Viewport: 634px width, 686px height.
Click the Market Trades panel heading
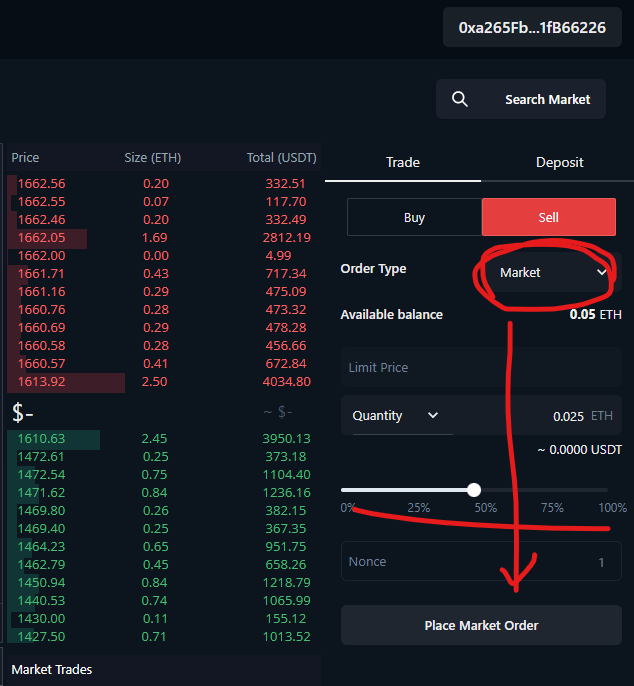pyautogui.click(x=52, y=669)
